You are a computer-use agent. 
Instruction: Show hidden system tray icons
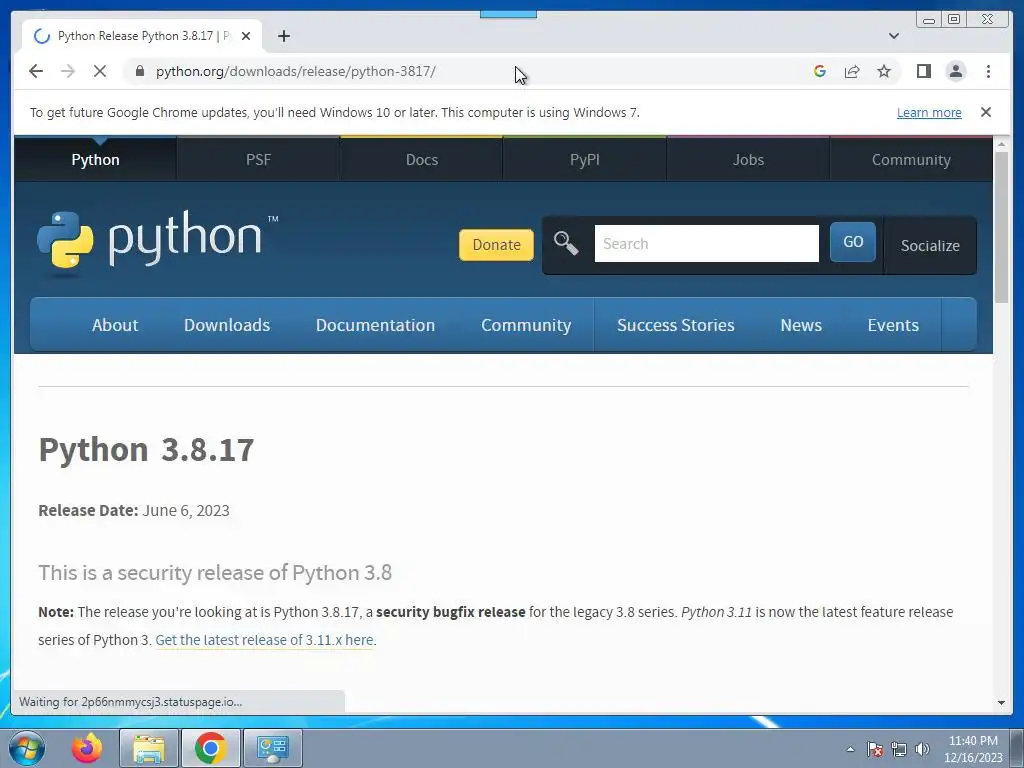pos(850,749)
